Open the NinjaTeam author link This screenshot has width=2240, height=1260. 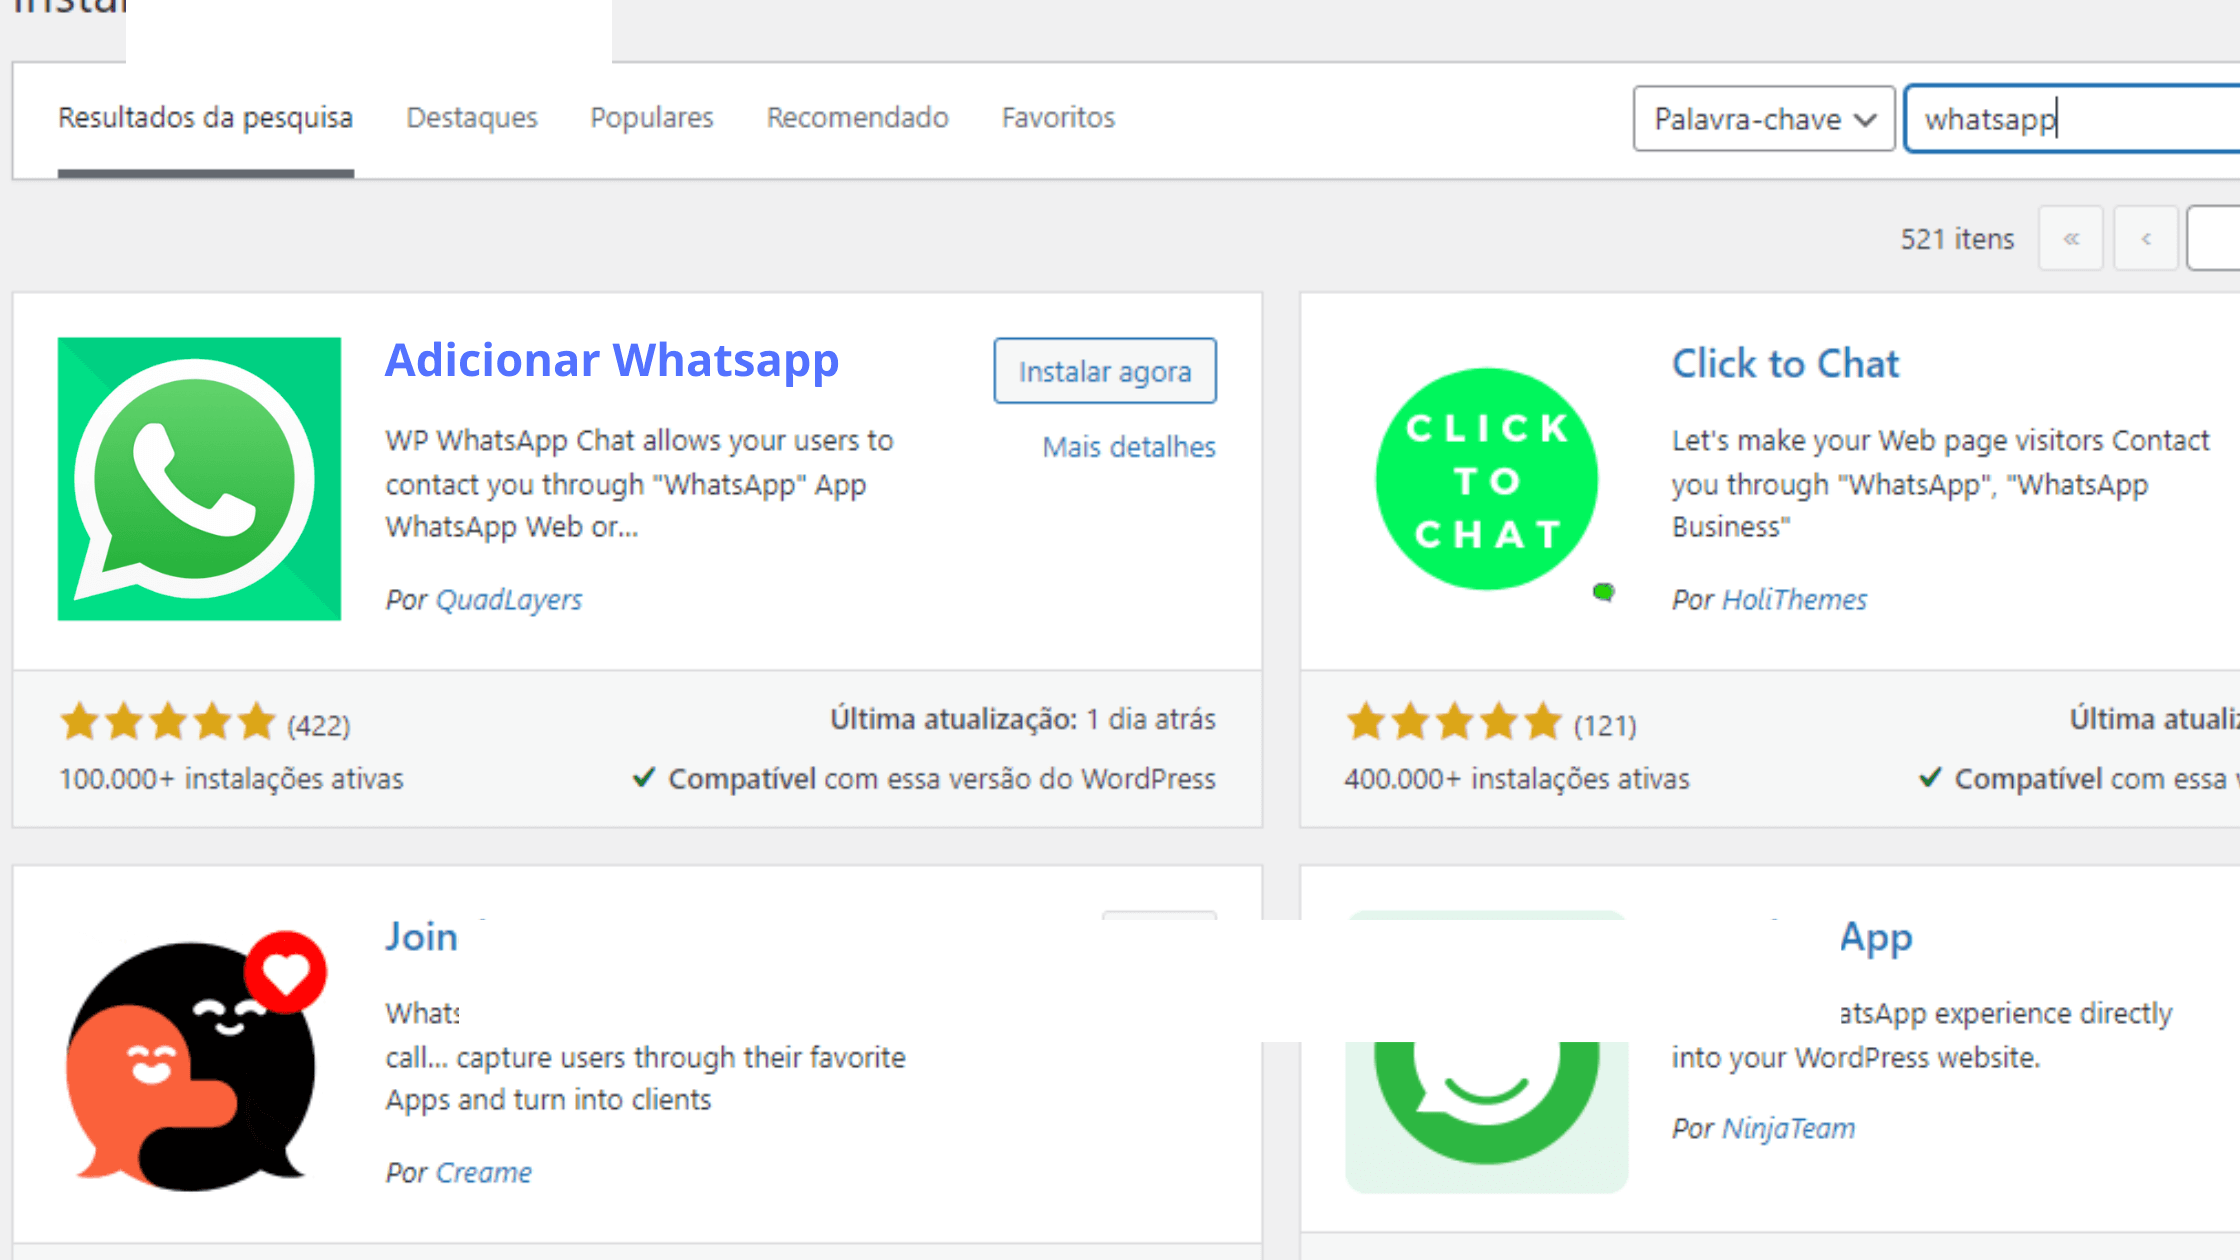pos(1788,1128)
